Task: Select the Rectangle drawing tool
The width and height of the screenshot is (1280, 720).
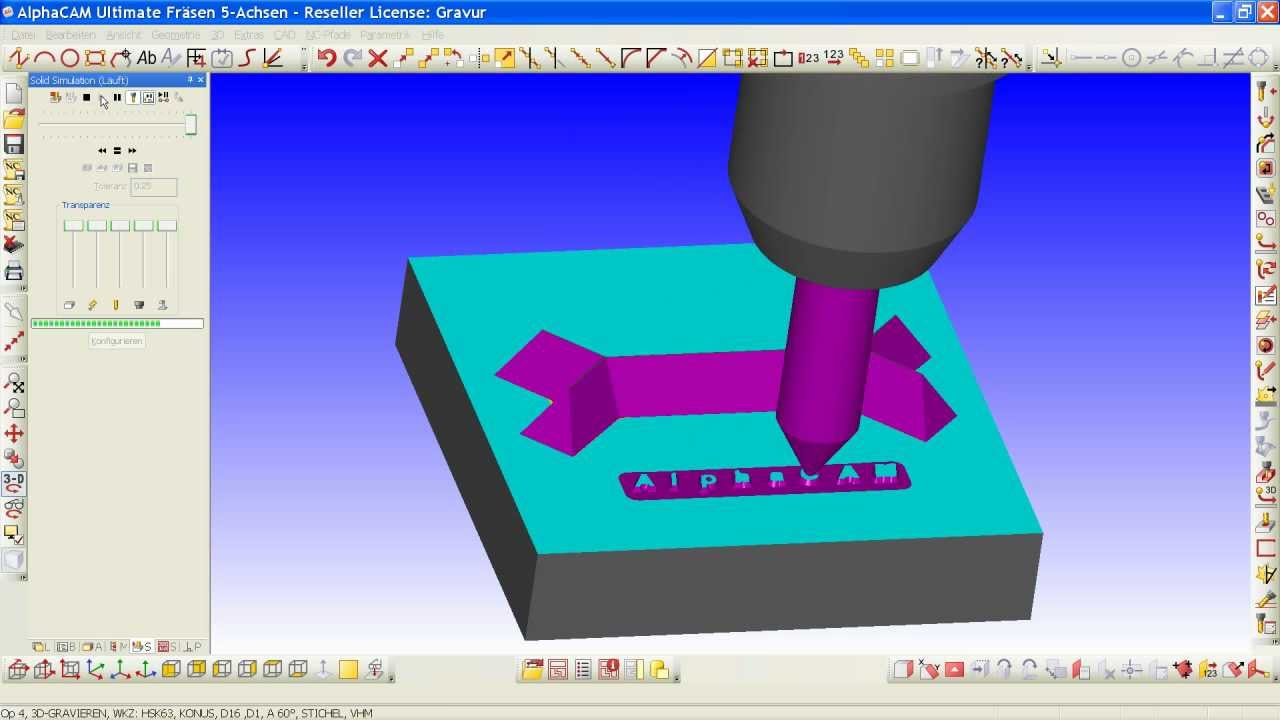Action: tap(95, 58)
